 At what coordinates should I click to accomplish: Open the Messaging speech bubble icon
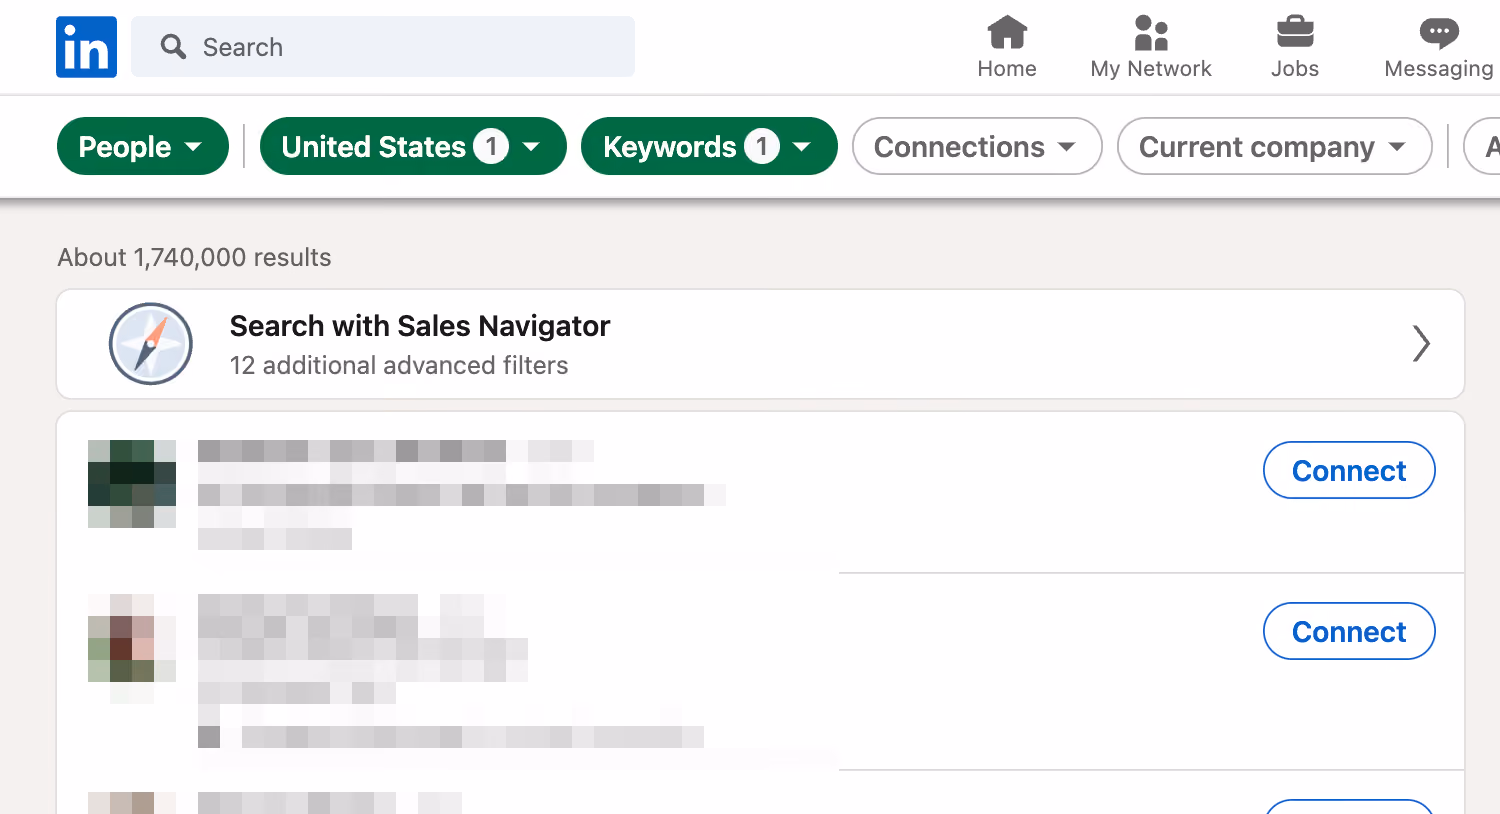click(1439, 33)
